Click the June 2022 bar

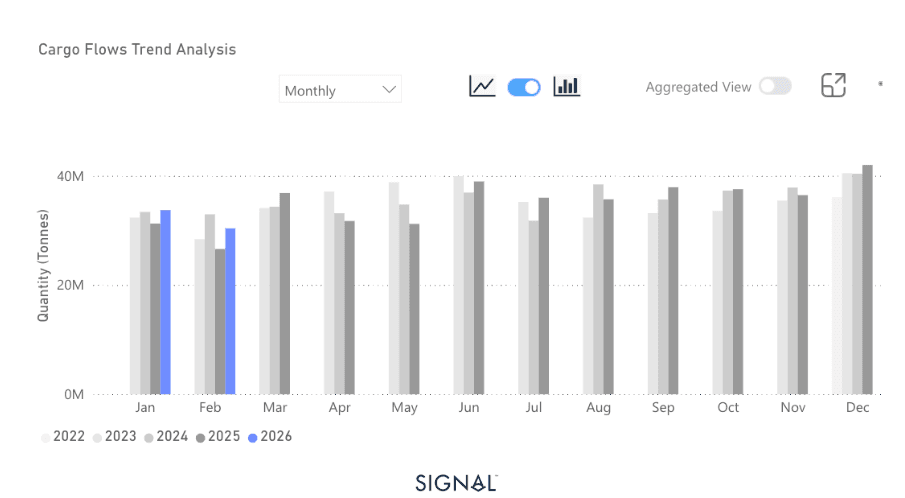coord(458,285)
